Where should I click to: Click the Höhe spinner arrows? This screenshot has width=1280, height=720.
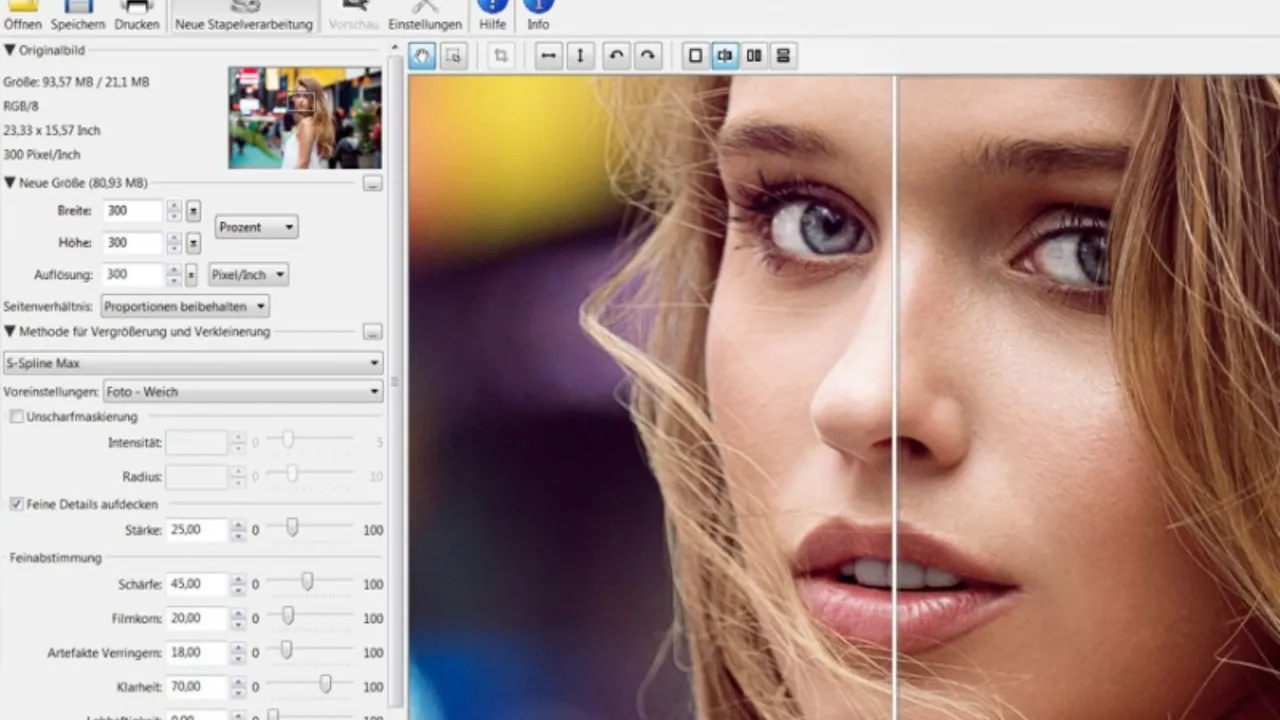pyautogui.click(x=174, y=243)
